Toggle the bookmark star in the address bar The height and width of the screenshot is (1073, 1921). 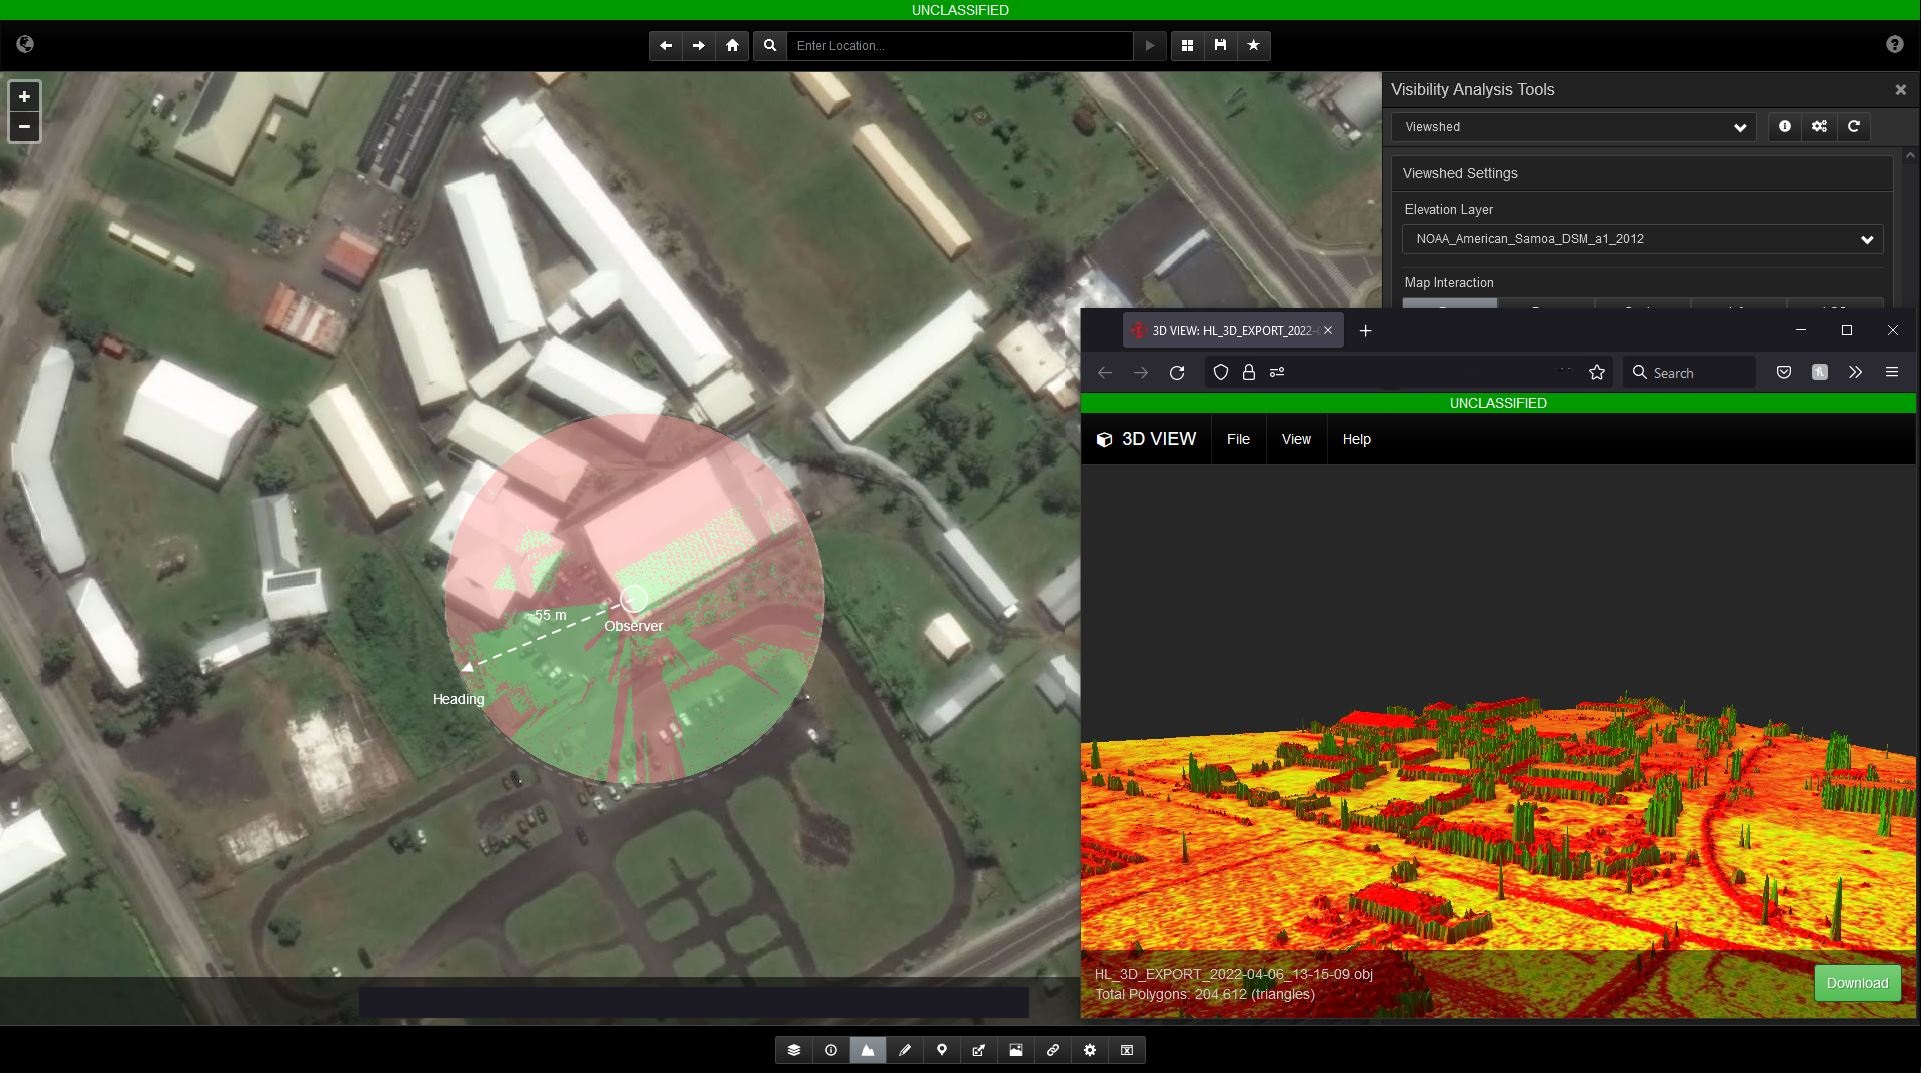pyautogui.click(x=1597, y=372)
